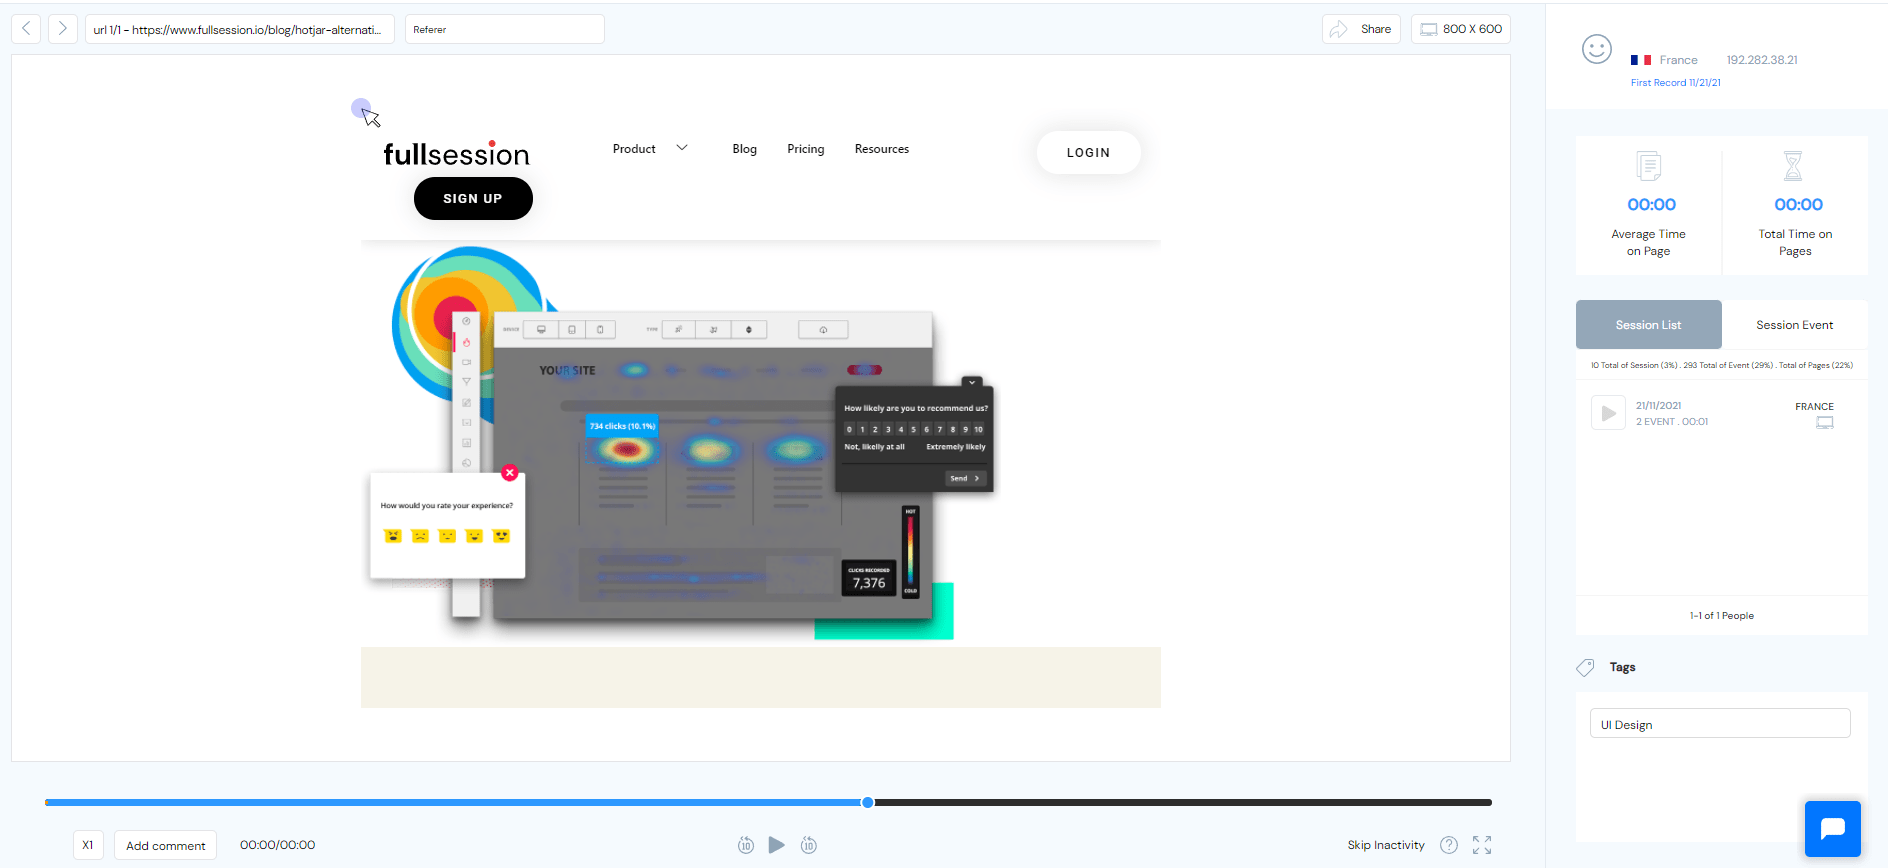Rewind the recording 10 seconds
Image resolution: width=1888 pixels, height=868 pixels.
point(746,845)
